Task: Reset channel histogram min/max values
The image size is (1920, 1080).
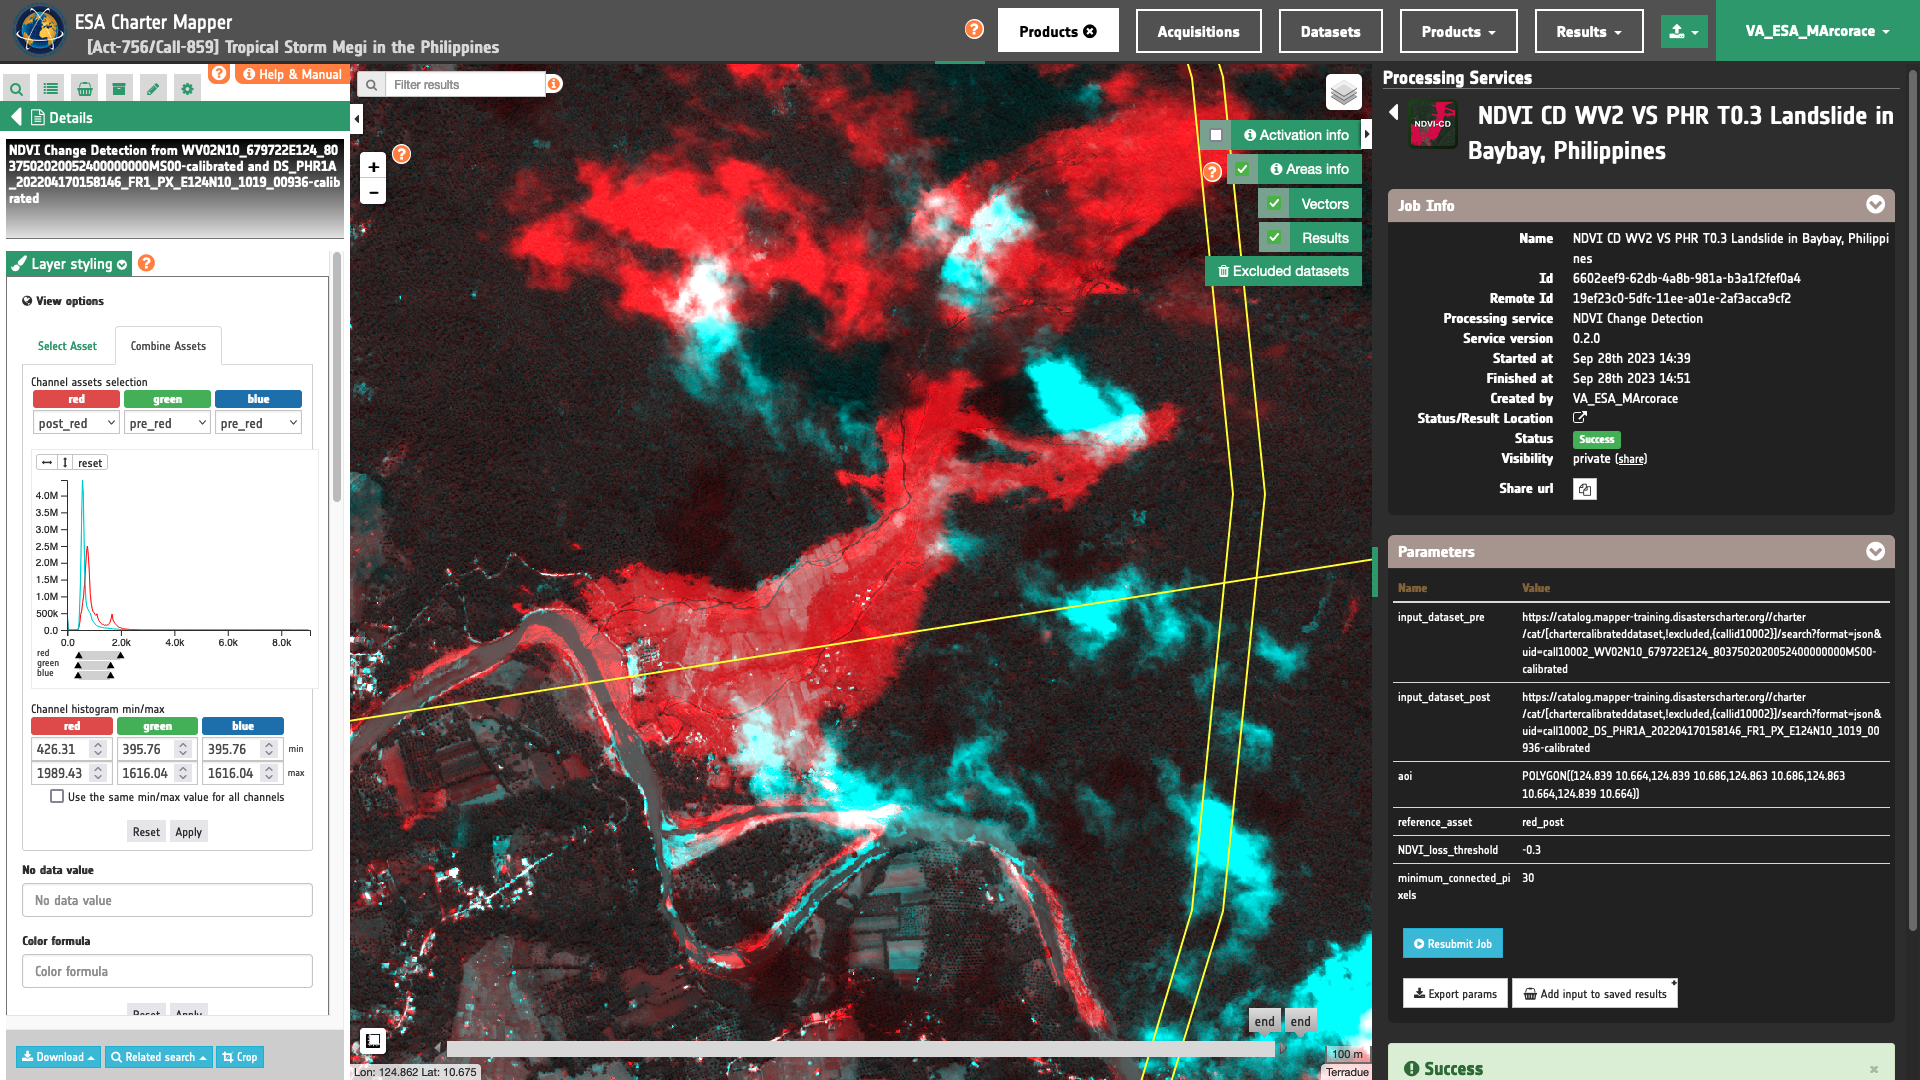Action: coord(146,832)
